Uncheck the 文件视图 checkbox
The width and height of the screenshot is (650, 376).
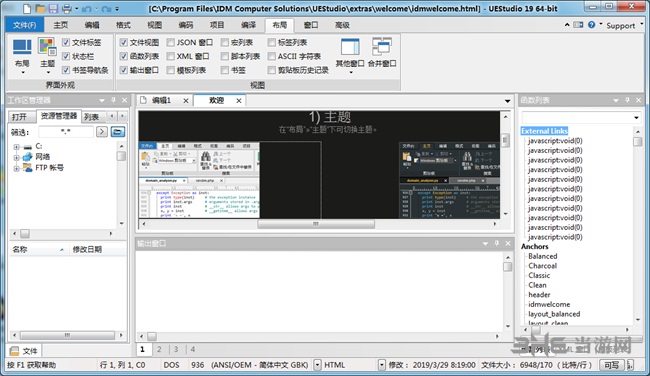point(123,42)
